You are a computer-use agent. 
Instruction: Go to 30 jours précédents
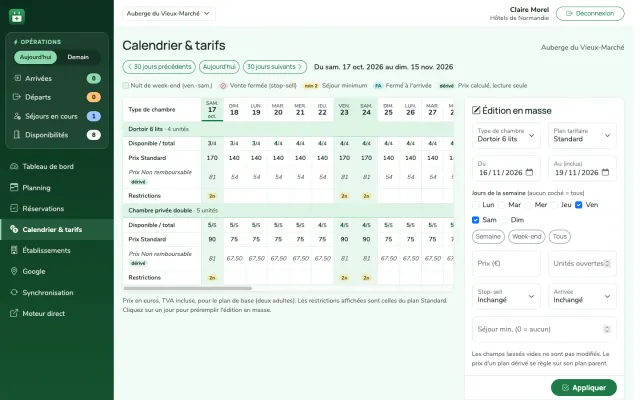(x=159, y=67)
